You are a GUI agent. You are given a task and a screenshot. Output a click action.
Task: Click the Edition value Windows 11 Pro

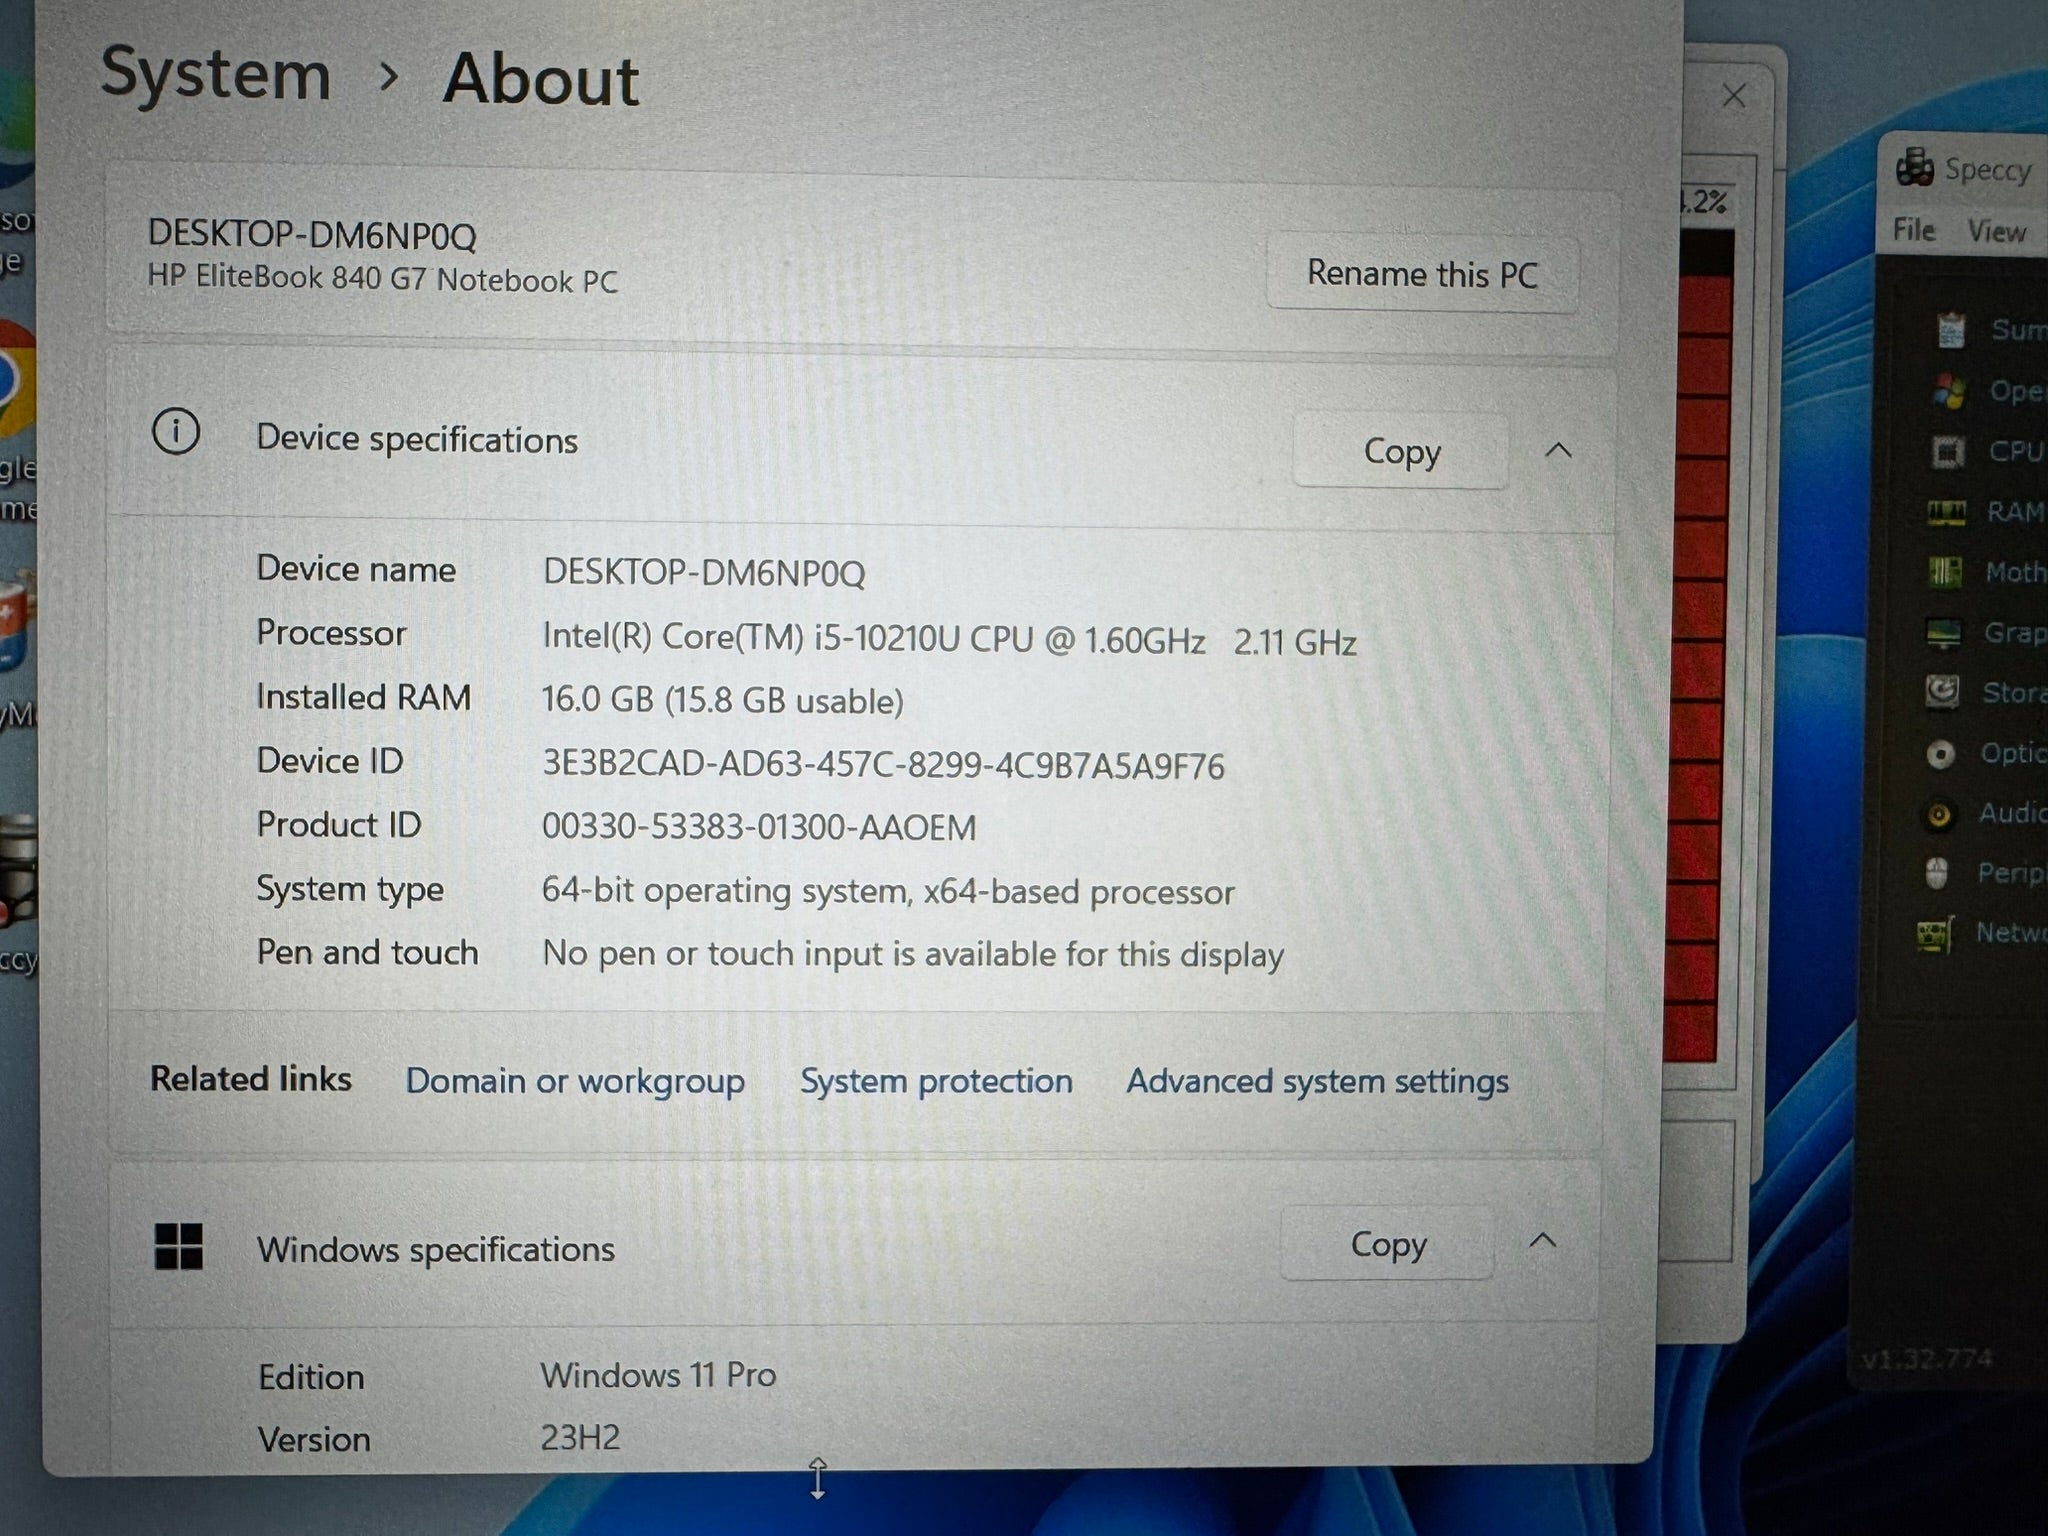pyautogui.click(x=658, y=1375)
